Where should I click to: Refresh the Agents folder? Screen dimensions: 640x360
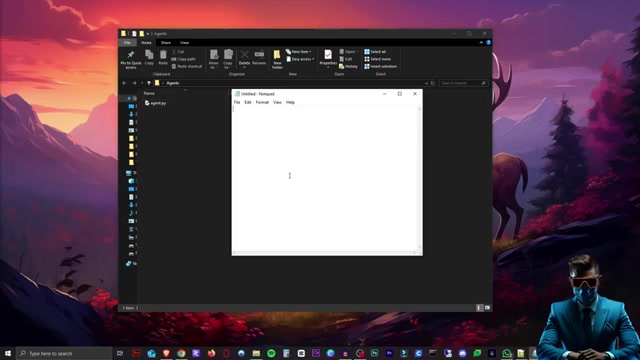pyautogui.click(x=433, y=83)
